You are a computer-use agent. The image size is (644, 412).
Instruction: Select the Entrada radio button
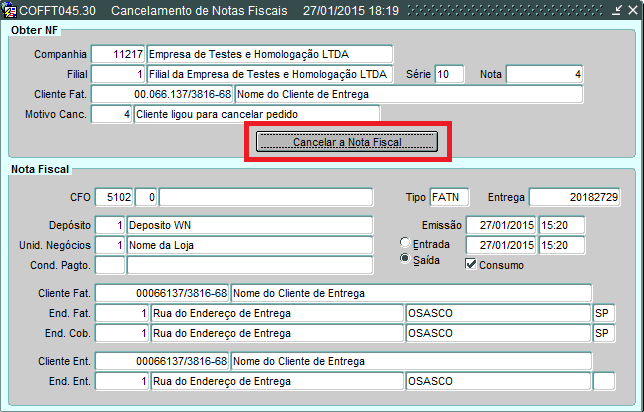[x=405, y=243]
